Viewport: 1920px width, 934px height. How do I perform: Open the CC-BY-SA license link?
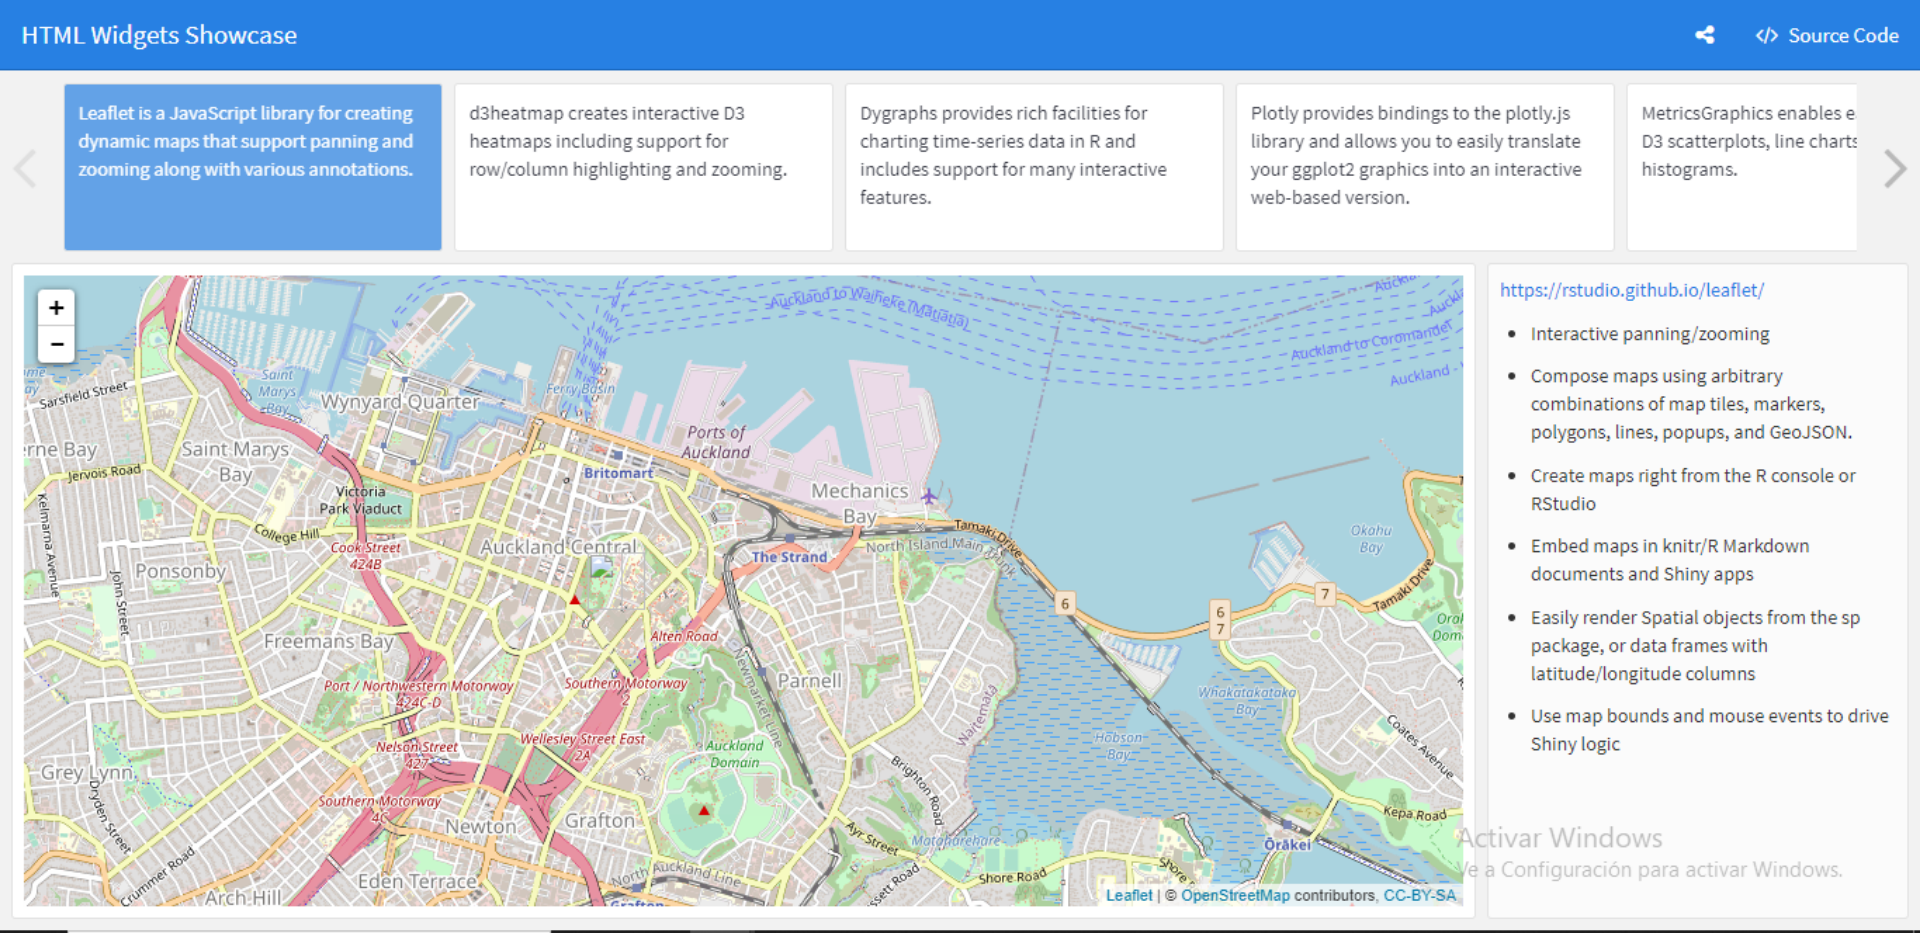[1419, 895]
